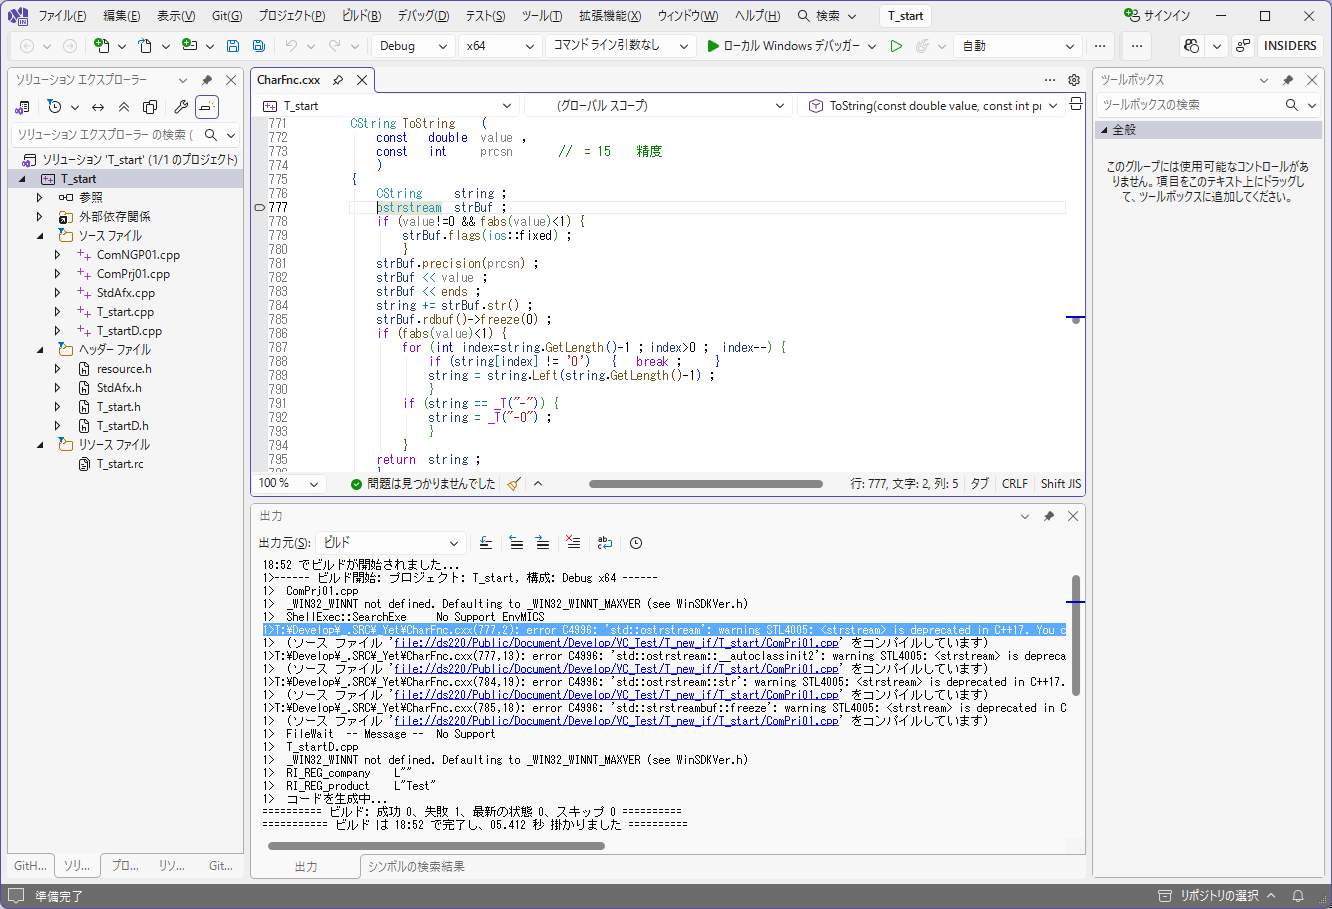Open the 自動 dropdown in toolbar
Viewport: 1332px width, 909px height.
click(1018, 46)
